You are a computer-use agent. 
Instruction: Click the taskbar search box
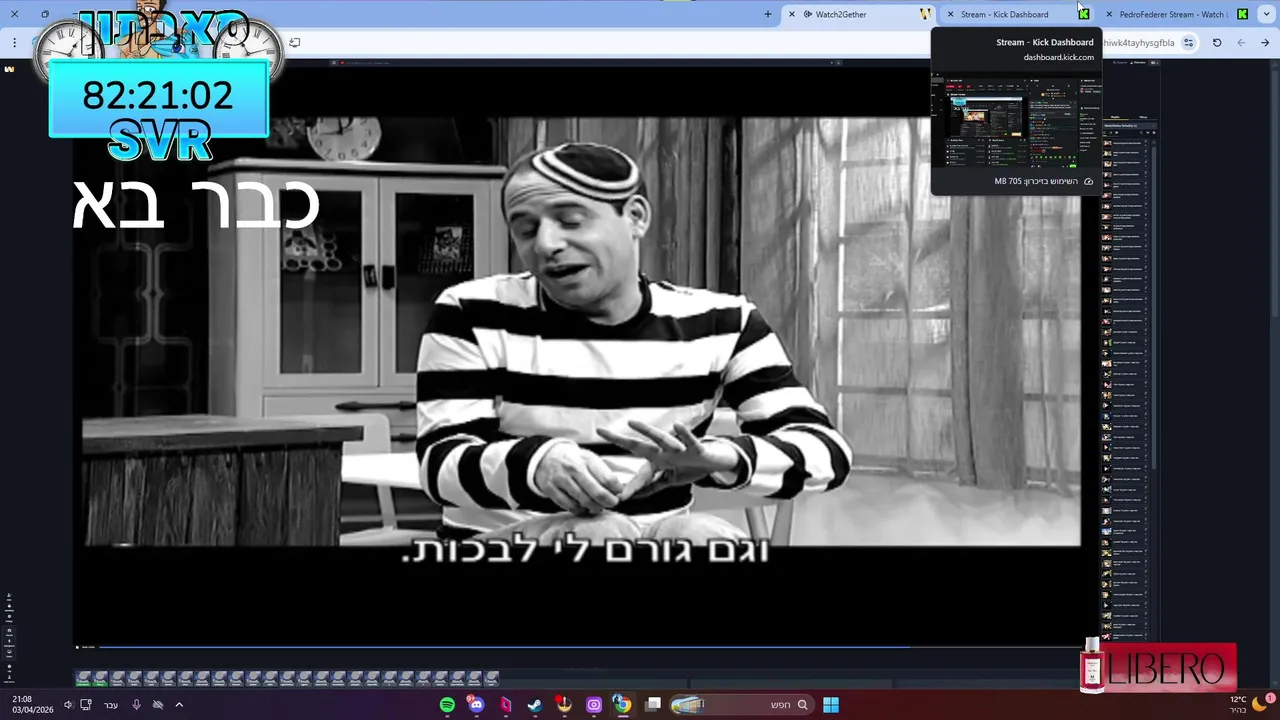[741, 705]
